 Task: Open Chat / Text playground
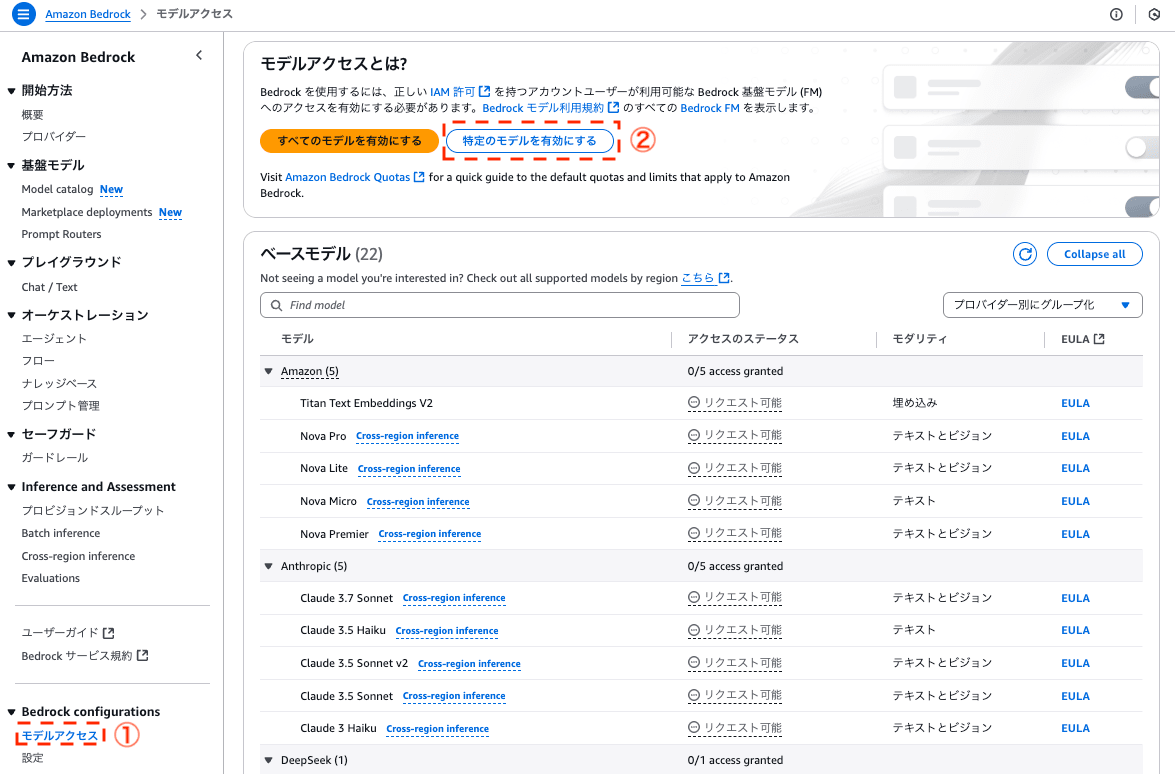pos(49,287)
